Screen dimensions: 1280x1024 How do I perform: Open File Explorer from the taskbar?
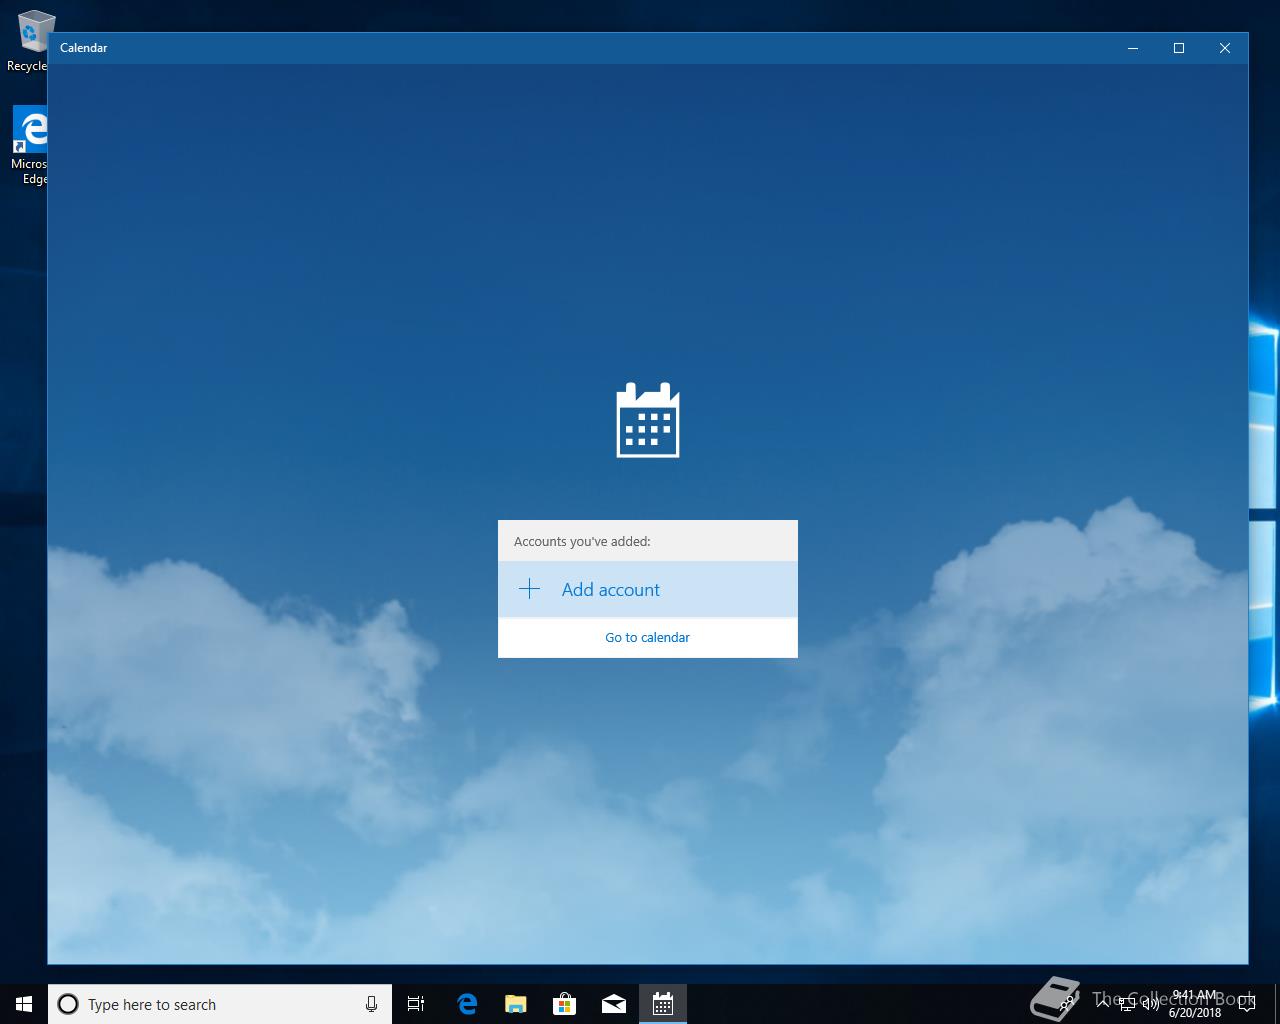tap(515, 1004)
